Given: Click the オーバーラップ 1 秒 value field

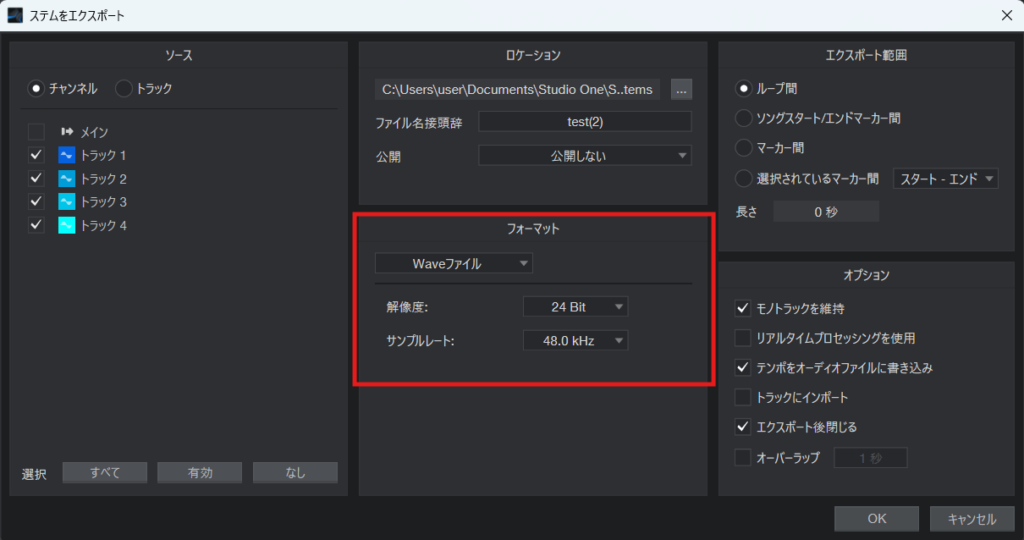Looking at the screenshot, I should tap(871, 458).
